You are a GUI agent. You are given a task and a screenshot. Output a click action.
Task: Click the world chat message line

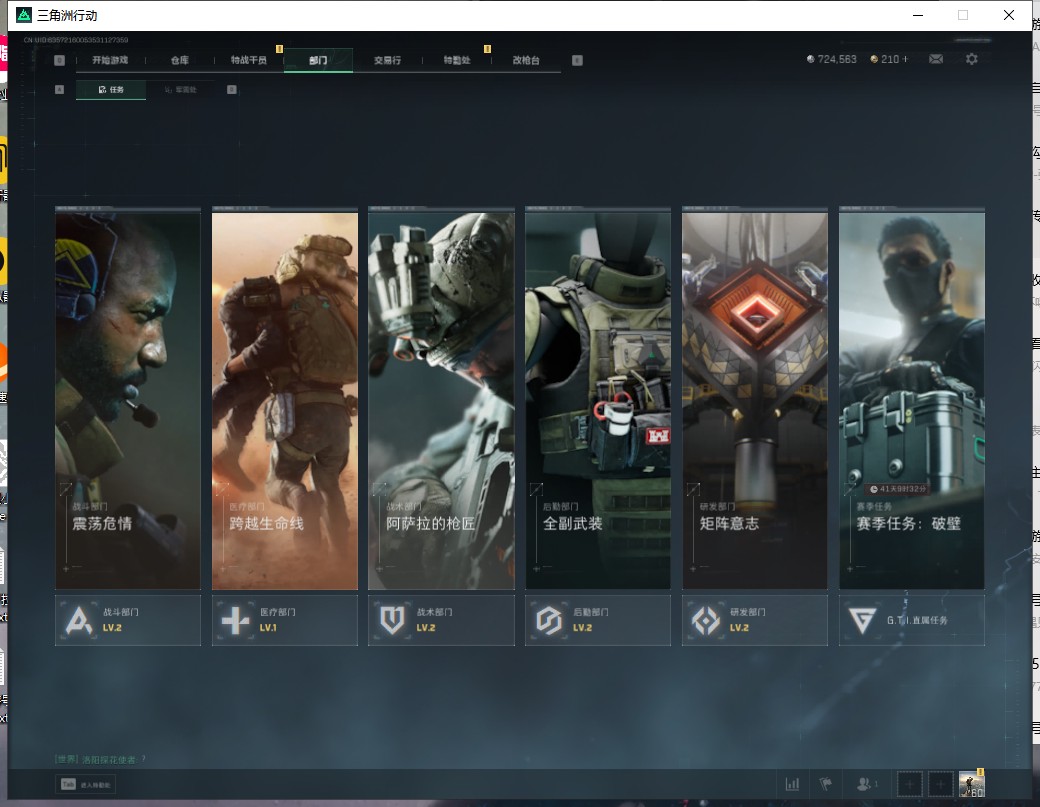click(100, 759)
